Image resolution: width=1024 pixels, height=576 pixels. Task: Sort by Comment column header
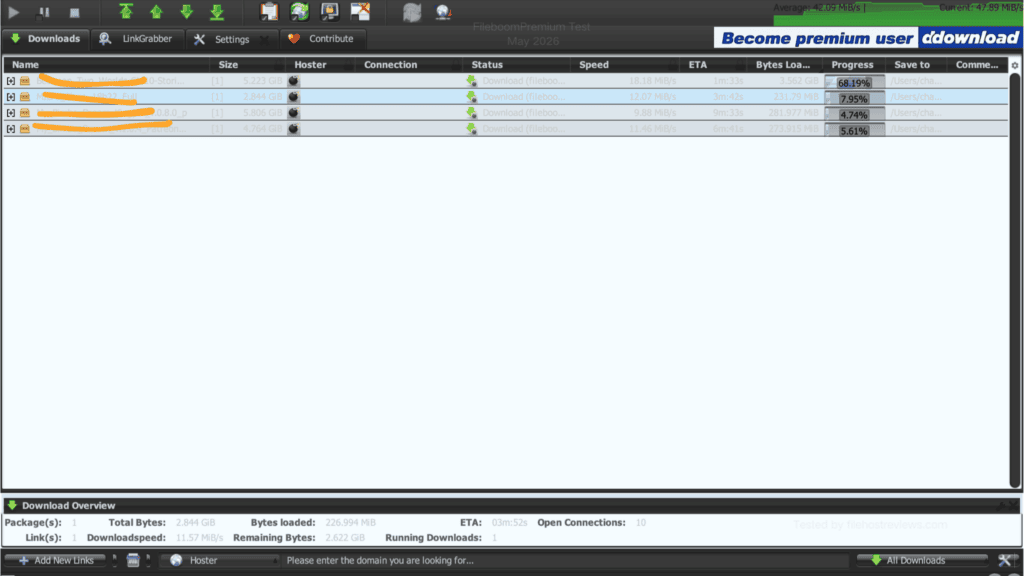click(978, 65)
